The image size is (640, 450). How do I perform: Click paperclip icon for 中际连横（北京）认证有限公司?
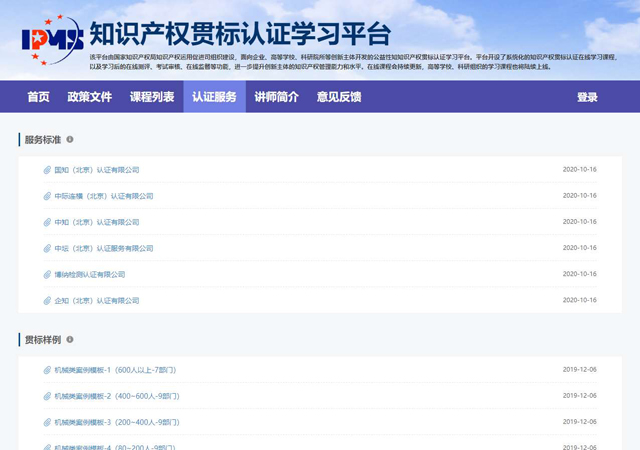click(47, 196)
